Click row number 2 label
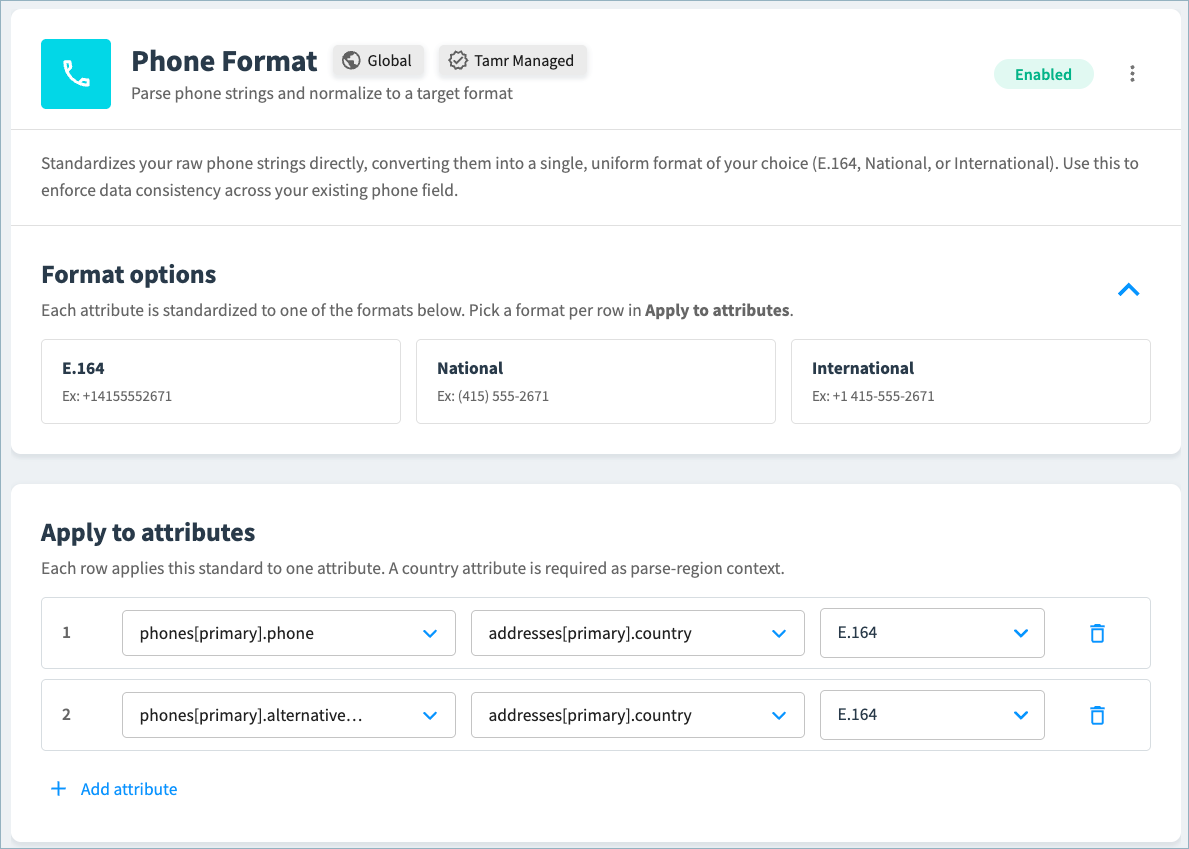This screenshot has height=849, width=1189. (66, 714)
